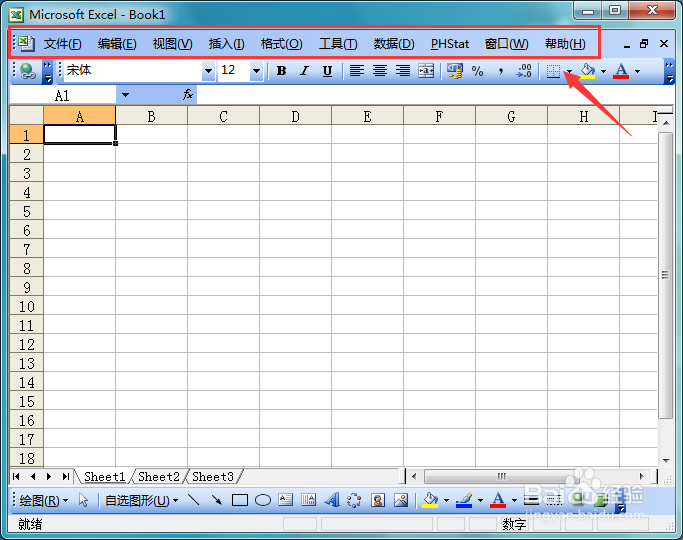Image resolution: width=683 pixels, height=540 pixels.
Task: Click the globe hyperlink toolbar icon
Action: click(27, 71)
